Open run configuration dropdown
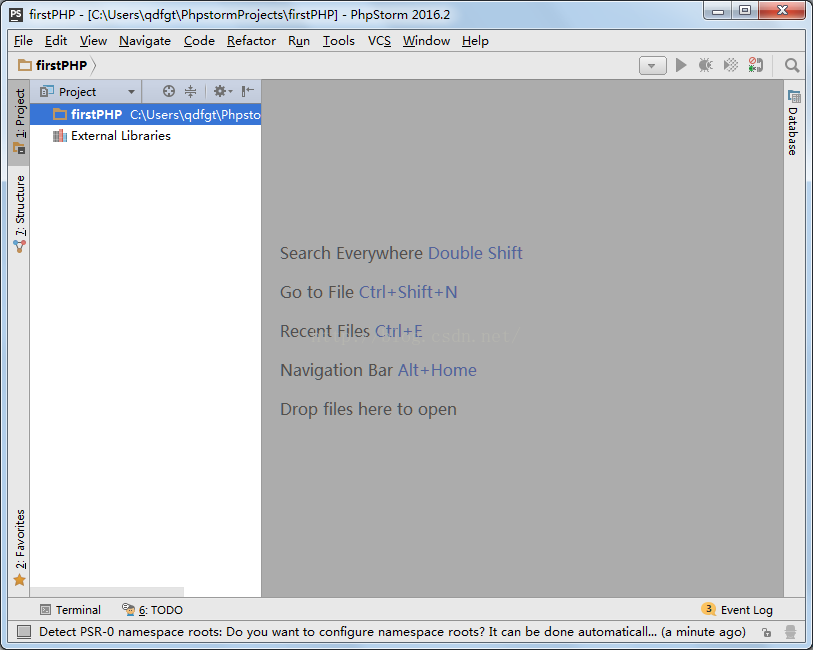This screenshot has height=650, width=813. [x=653, y=66]
